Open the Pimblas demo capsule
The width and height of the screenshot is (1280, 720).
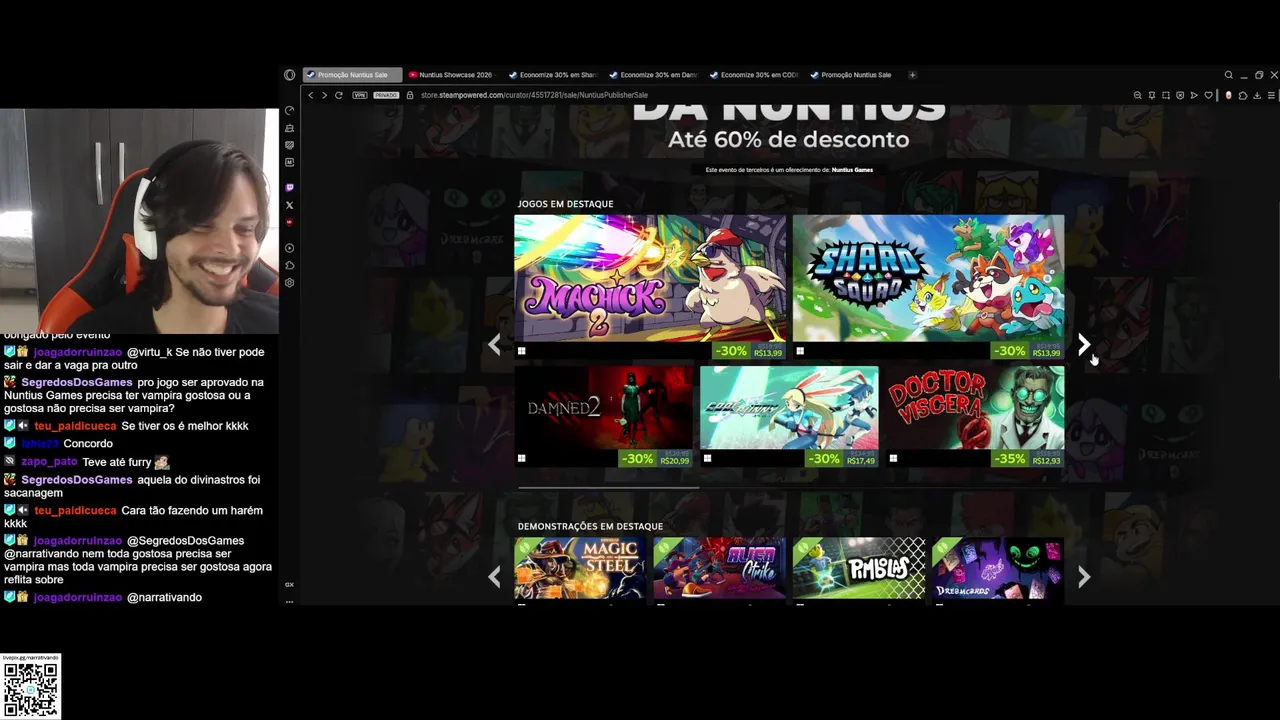[x=859, y=568]
